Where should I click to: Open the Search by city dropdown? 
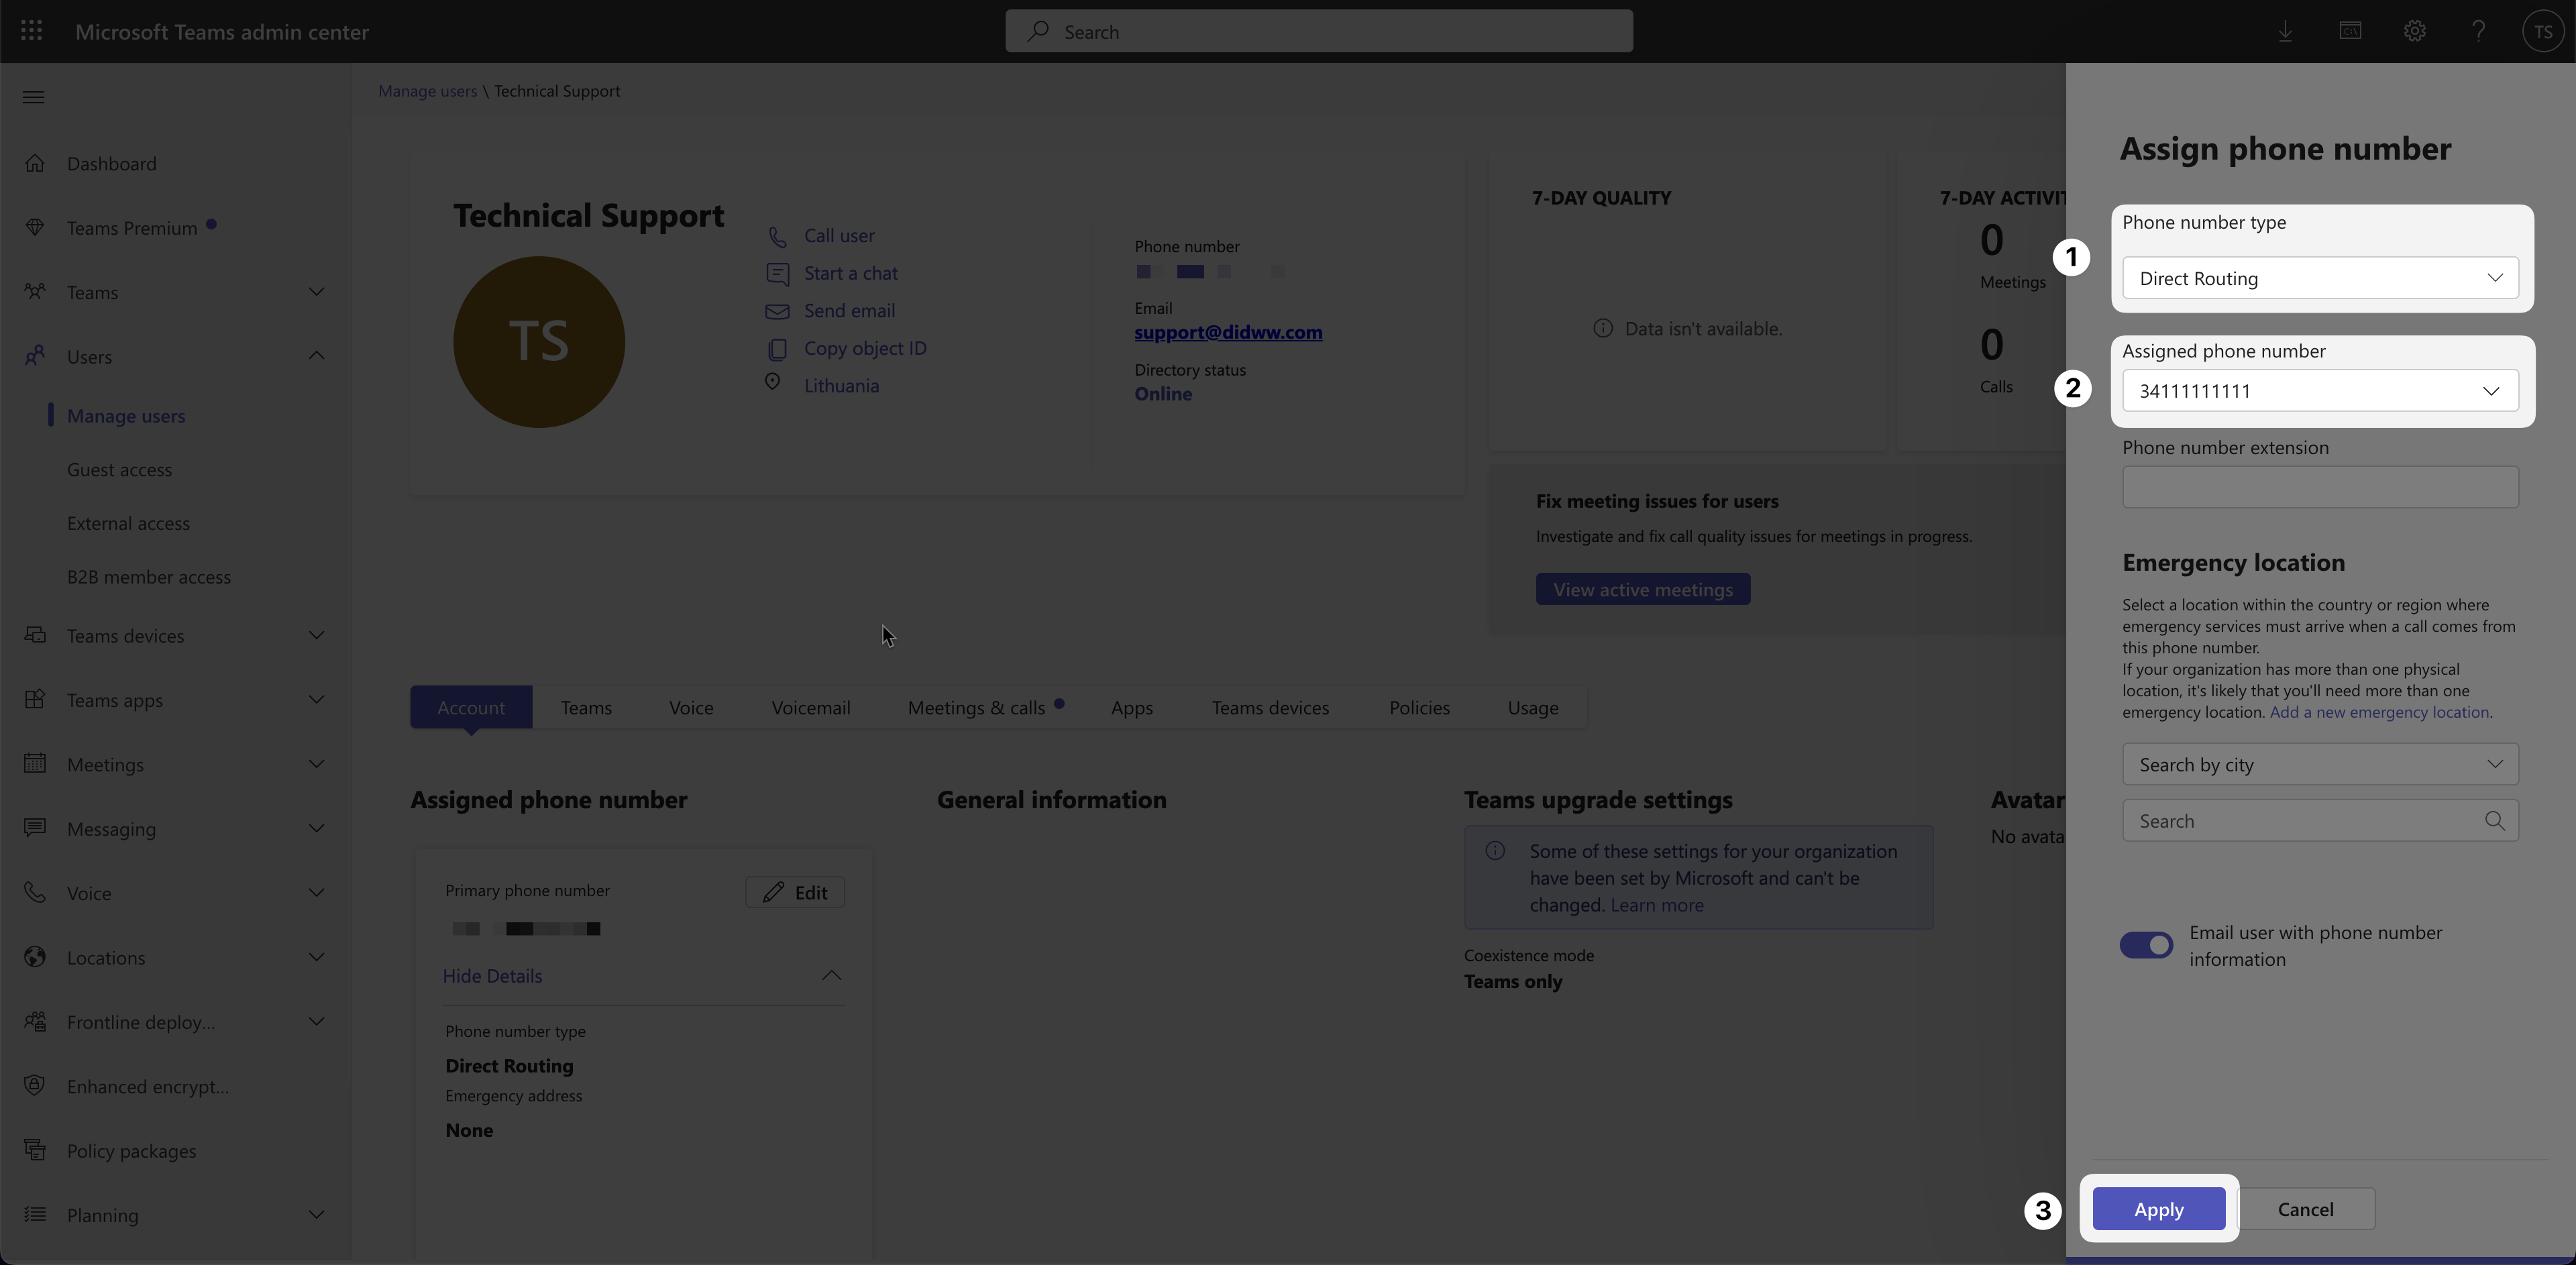(x=2320, y=765)
